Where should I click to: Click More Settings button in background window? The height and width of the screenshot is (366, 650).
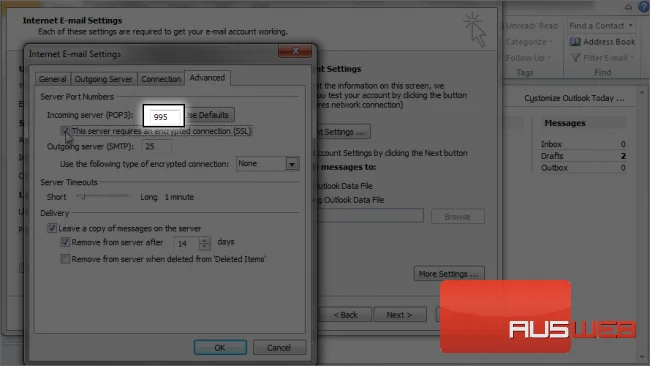(449, 274)
